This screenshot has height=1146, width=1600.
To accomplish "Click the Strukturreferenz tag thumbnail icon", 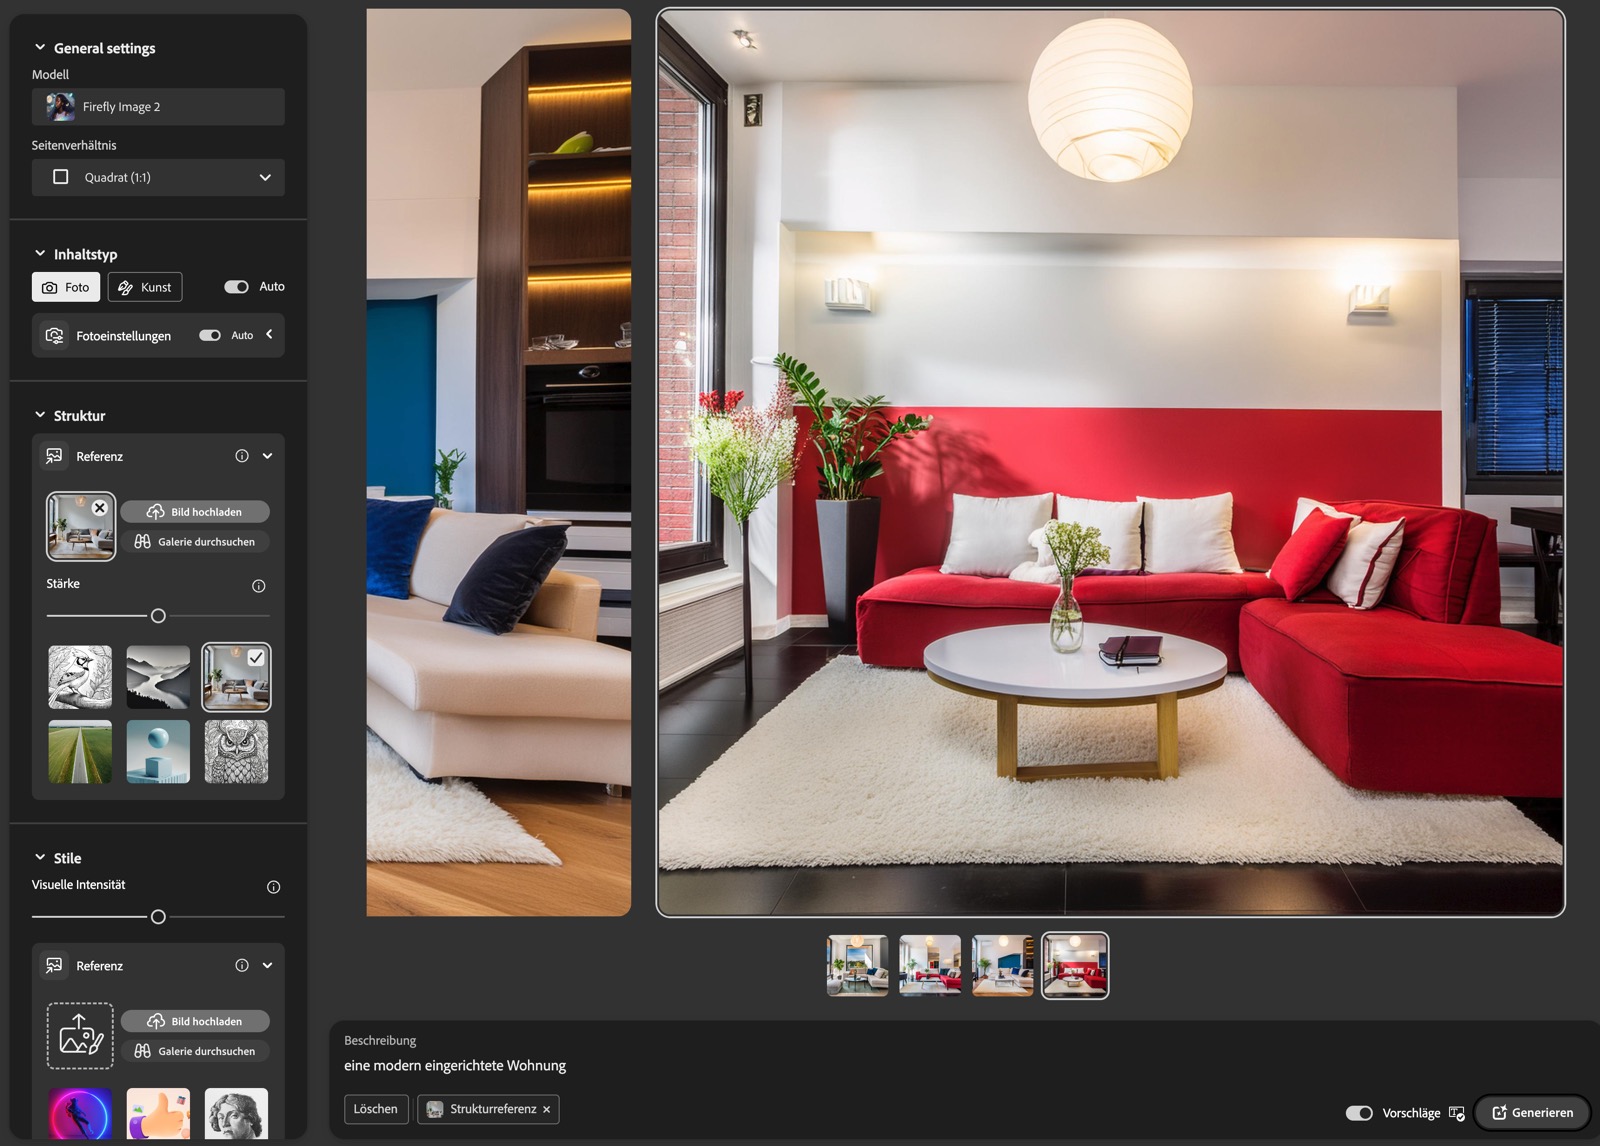I will tap(435, 1109).
